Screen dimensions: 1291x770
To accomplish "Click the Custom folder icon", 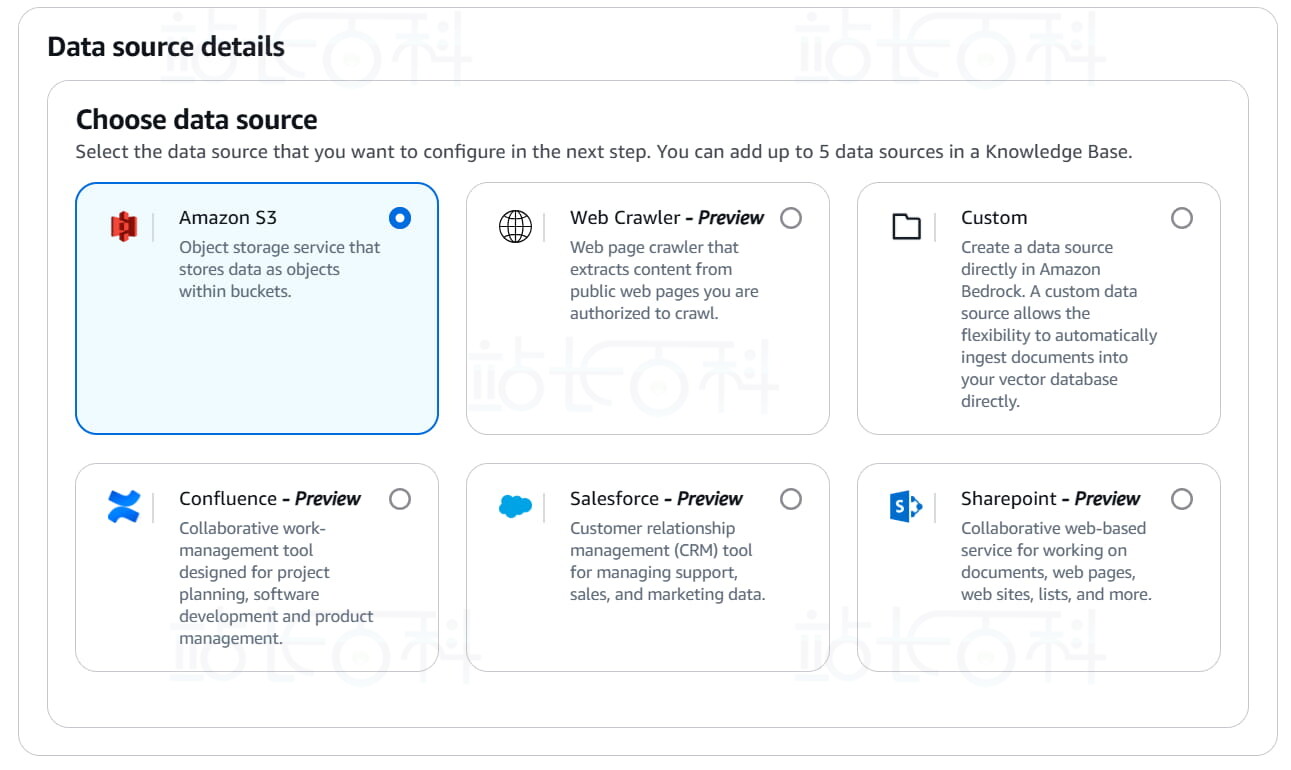I will [906, 227].
